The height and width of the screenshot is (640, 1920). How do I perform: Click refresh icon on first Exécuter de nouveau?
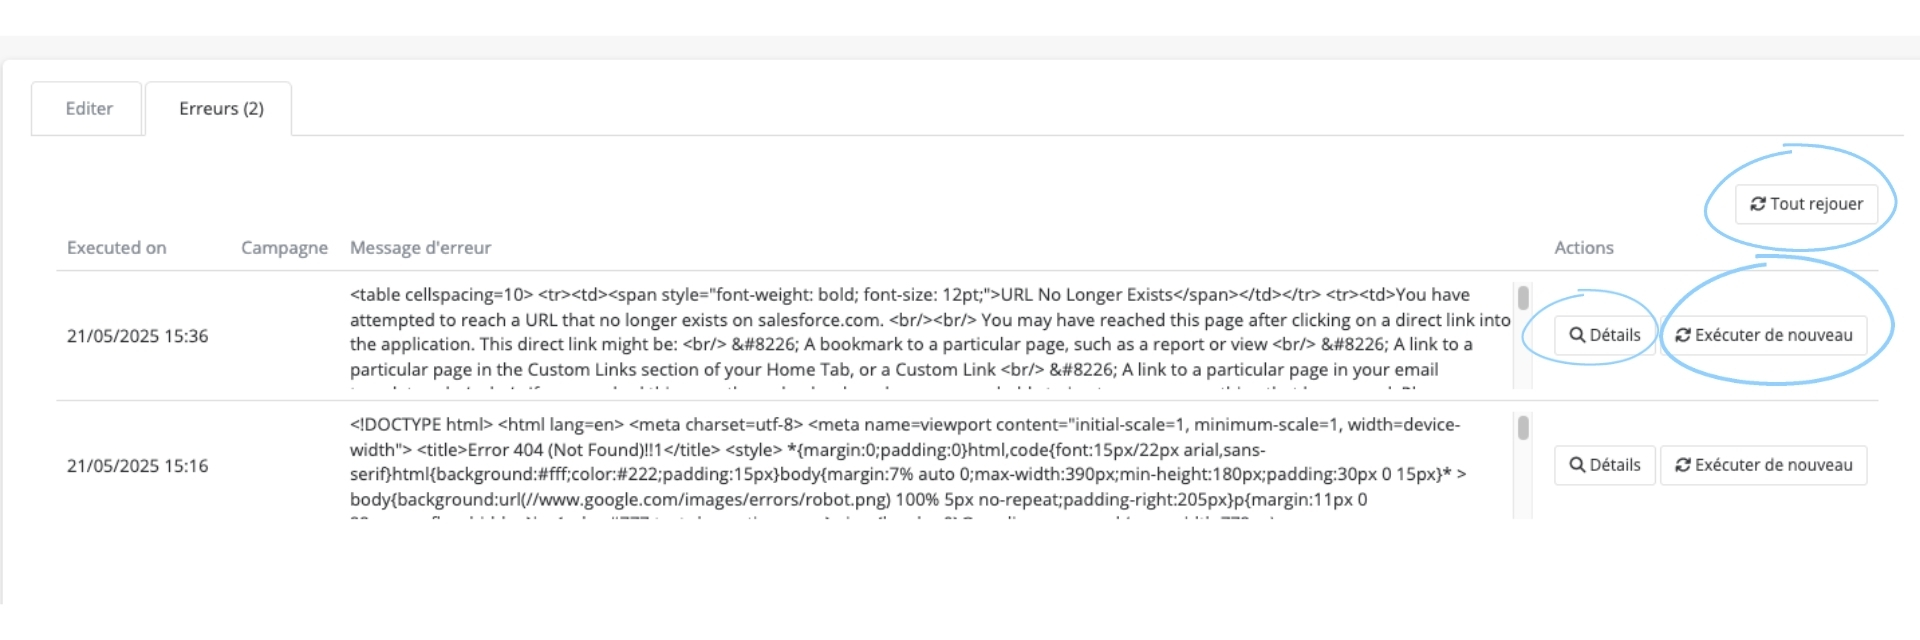[1683, 335]
